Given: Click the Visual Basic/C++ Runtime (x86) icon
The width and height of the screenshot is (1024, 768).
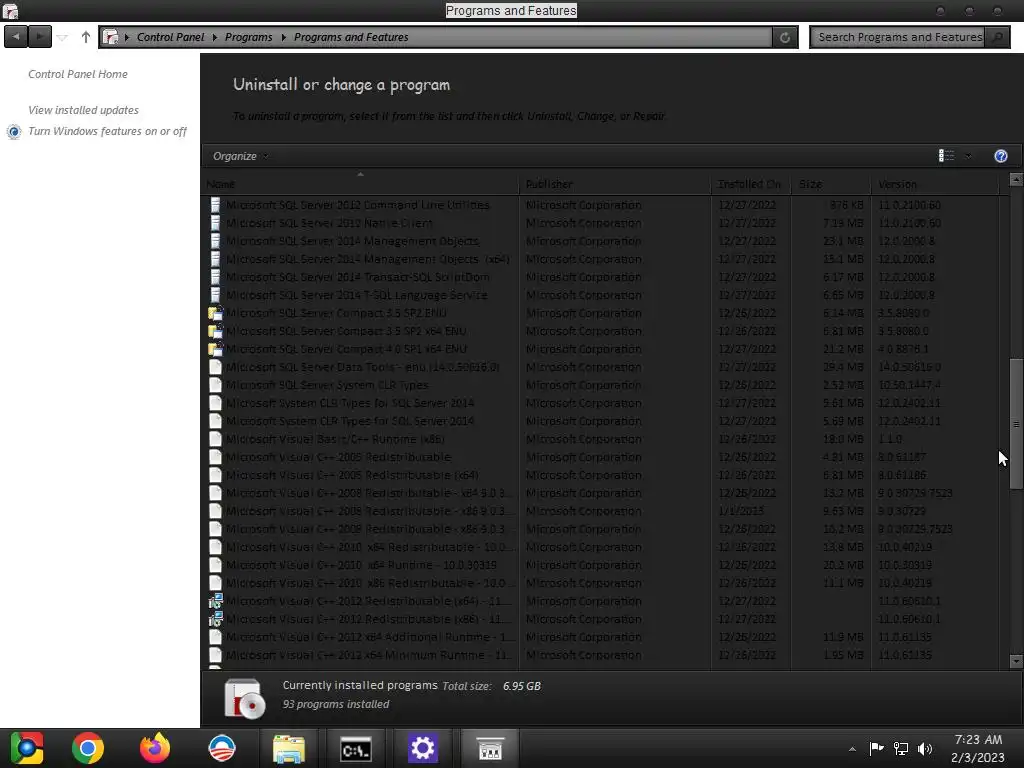Looking at the screenshot, I should (x=215, y=439).
